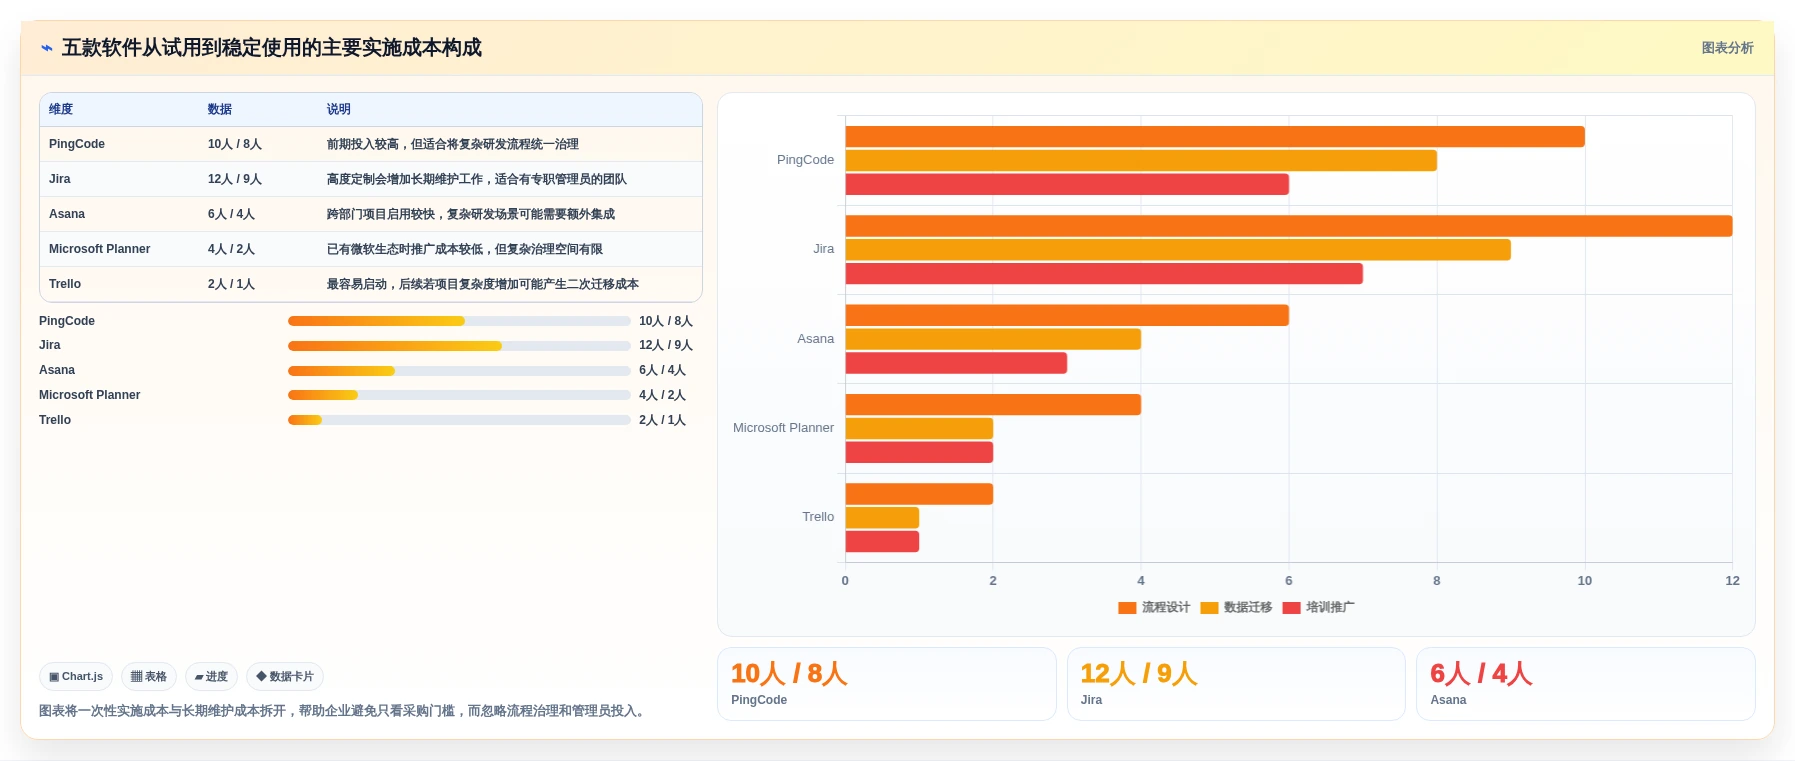Click the description starting 最容易启动
This screenshot has height=761, width=1795.
pyautogui.click(x=483, y=284)
